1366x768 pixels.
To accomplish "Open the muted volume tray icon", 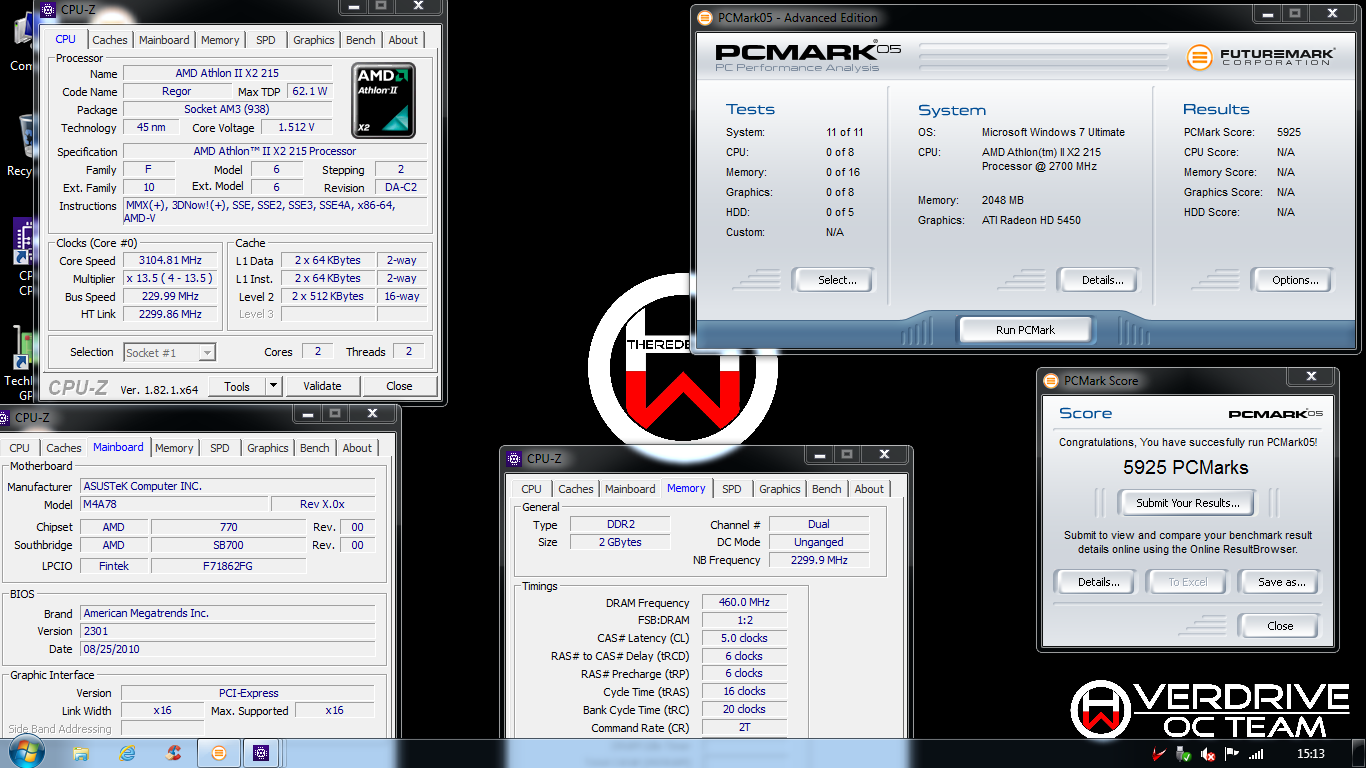I will pyautogui.click(x=1208, y=754).
